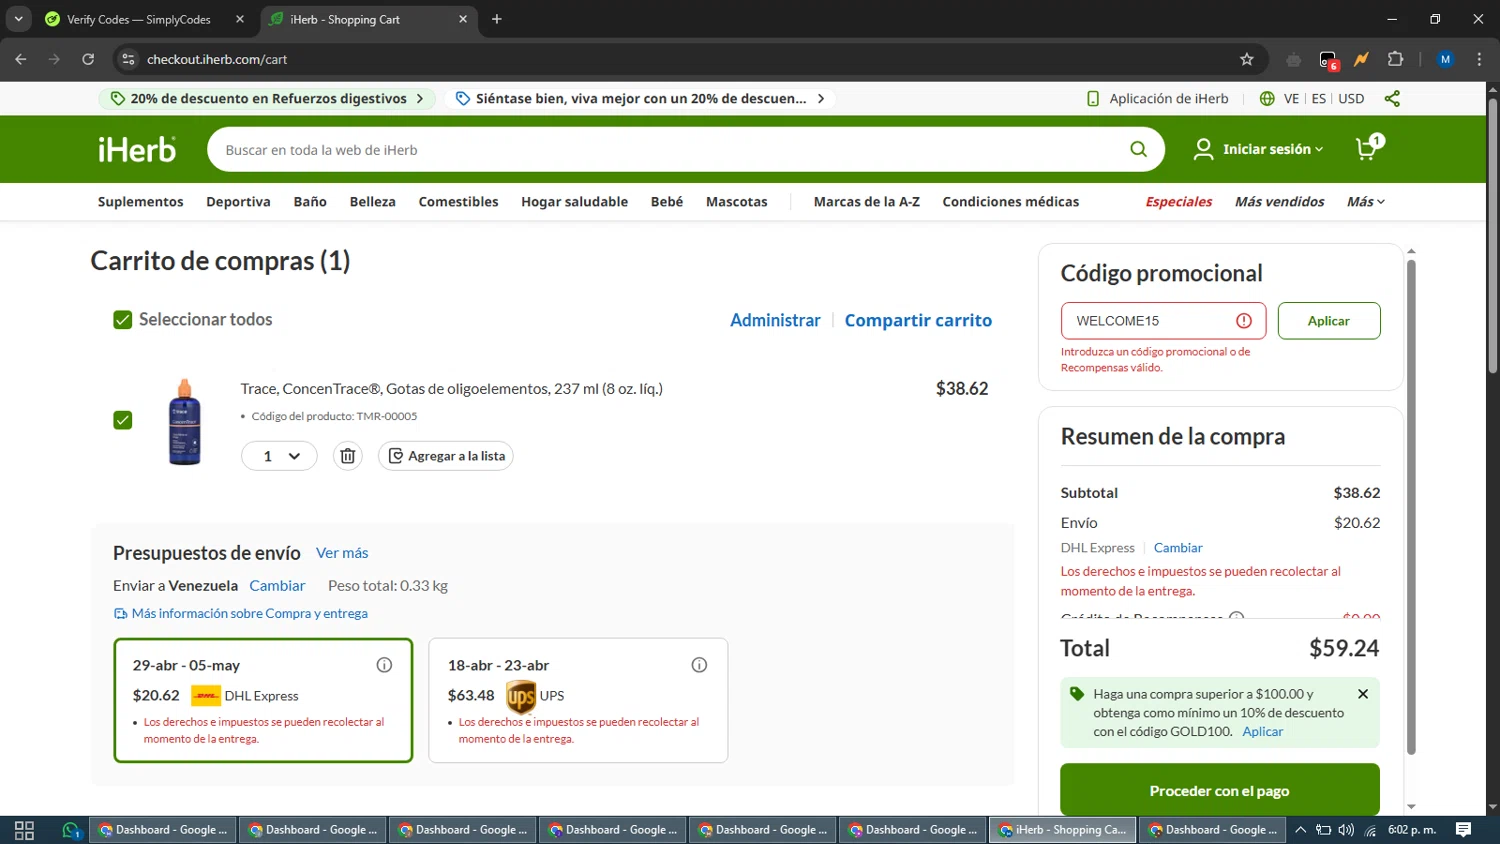Click Administrar link

775,320
